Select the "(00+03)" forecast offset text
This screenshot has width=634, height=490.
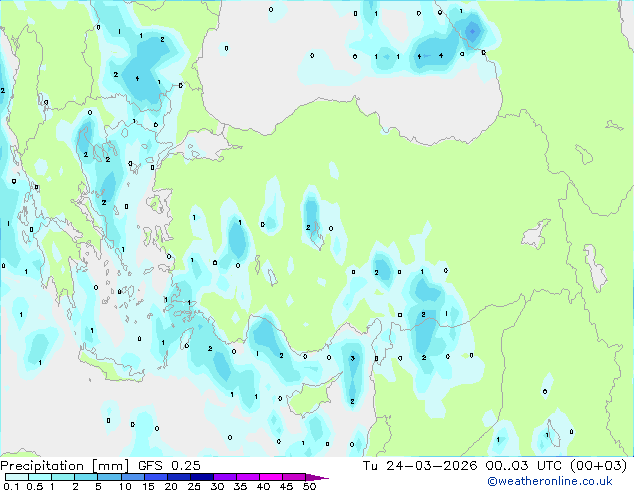598,466
